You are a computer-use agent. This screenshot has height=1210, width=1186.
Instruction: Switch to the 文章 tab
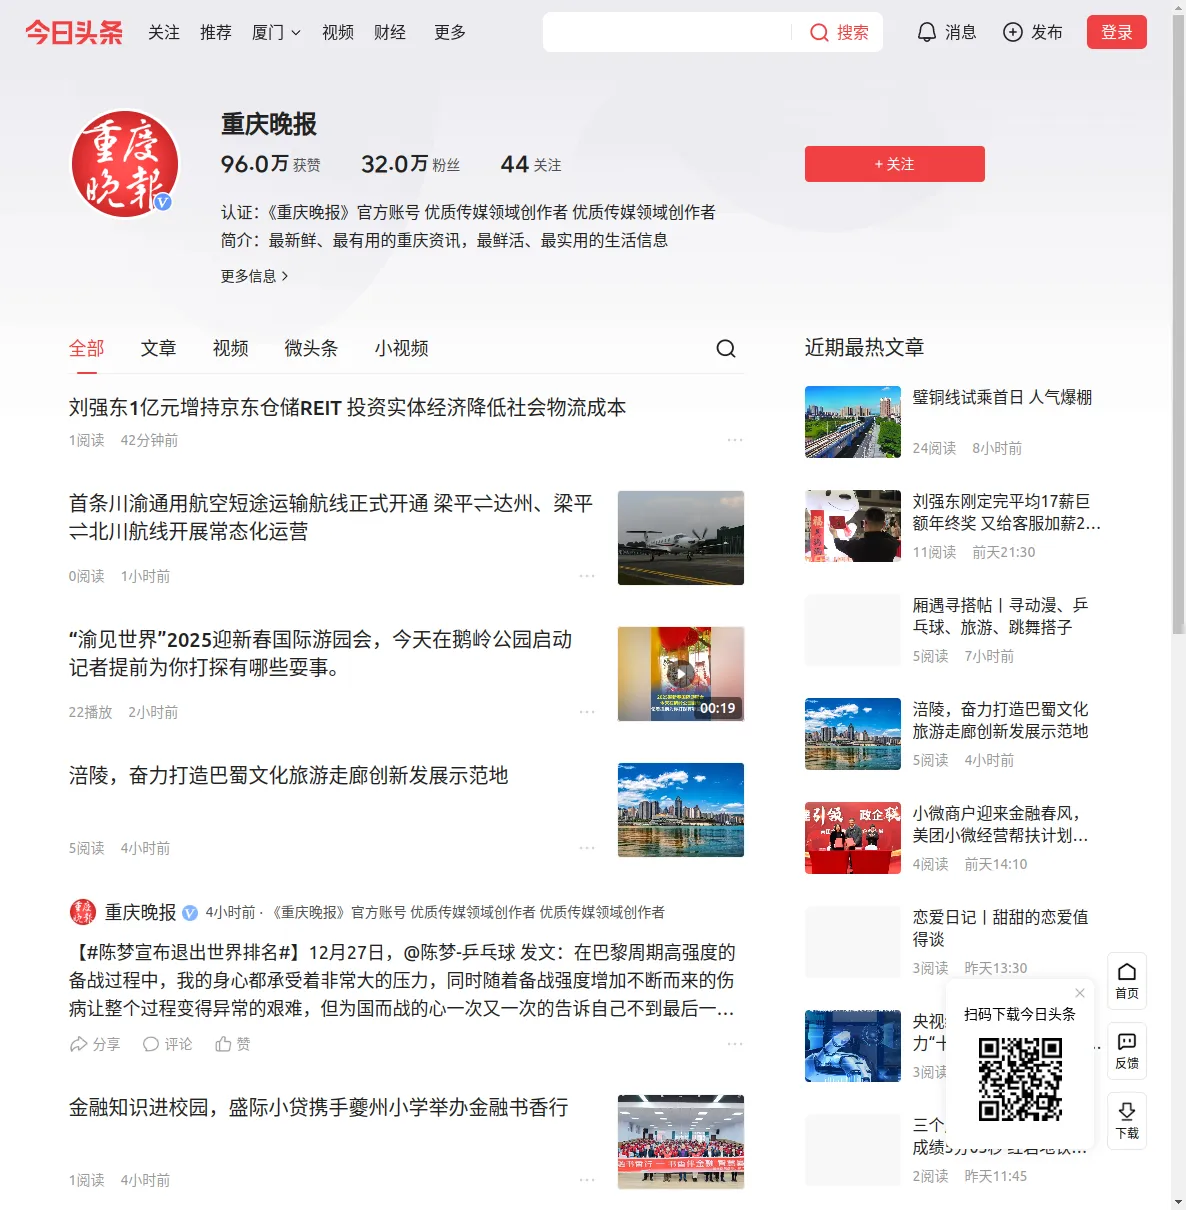[x=159, y=348]
